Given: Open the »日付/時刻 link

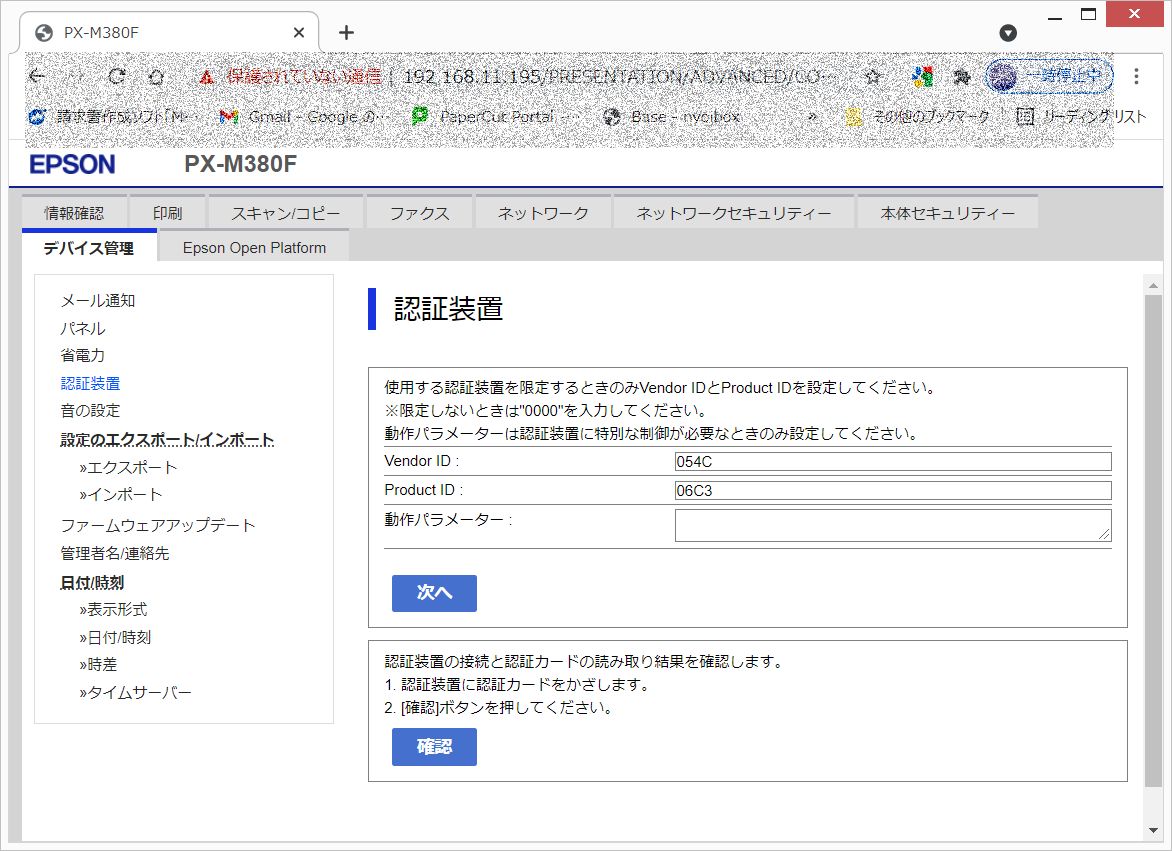Looking at the screenshot, I should click(x=115, y=637).
